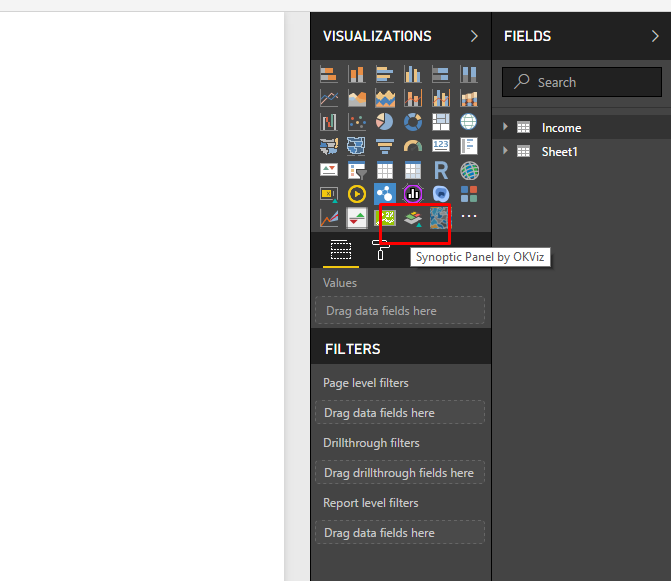671x581 pixels.
Task: Insert a gauge visualization
Action: coord(413,146)
